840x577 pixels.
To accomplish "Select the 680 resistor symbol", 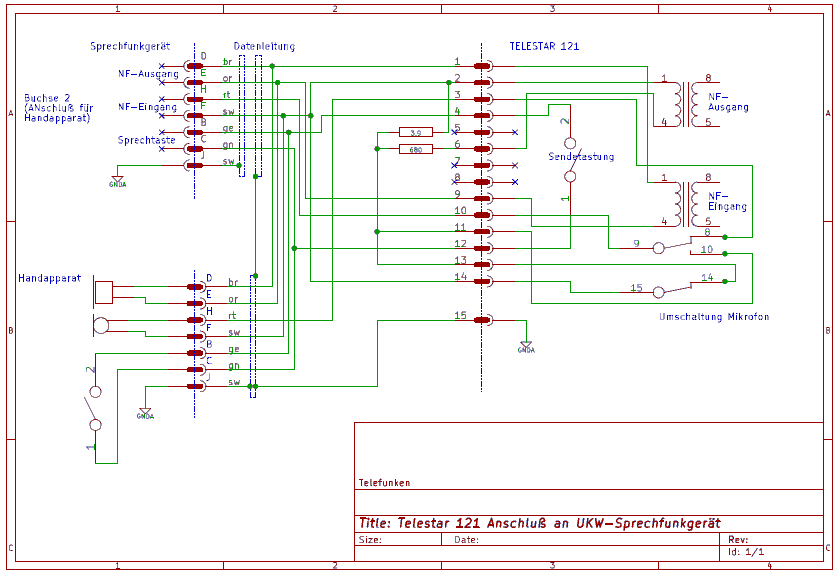I will [x=416, y=149].
